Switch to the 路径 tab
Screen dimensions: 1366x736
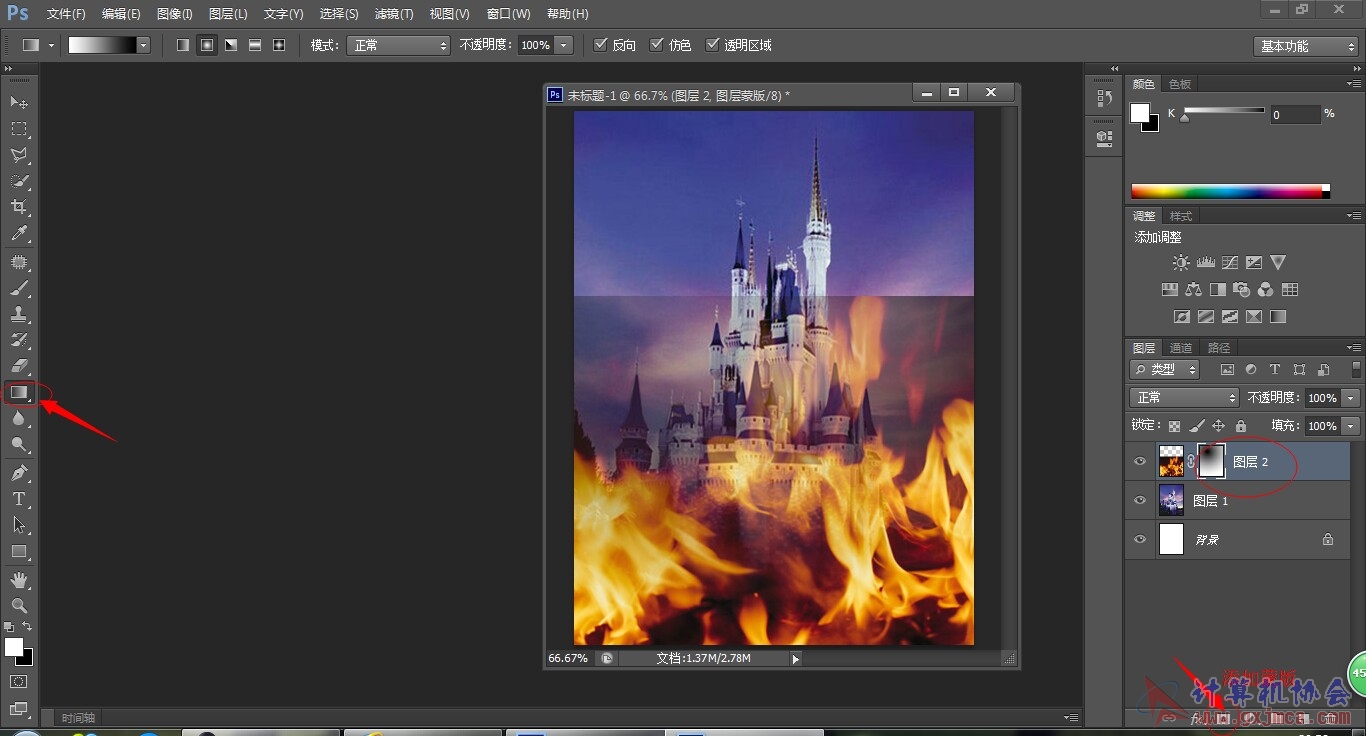[x=1219, y=348]
